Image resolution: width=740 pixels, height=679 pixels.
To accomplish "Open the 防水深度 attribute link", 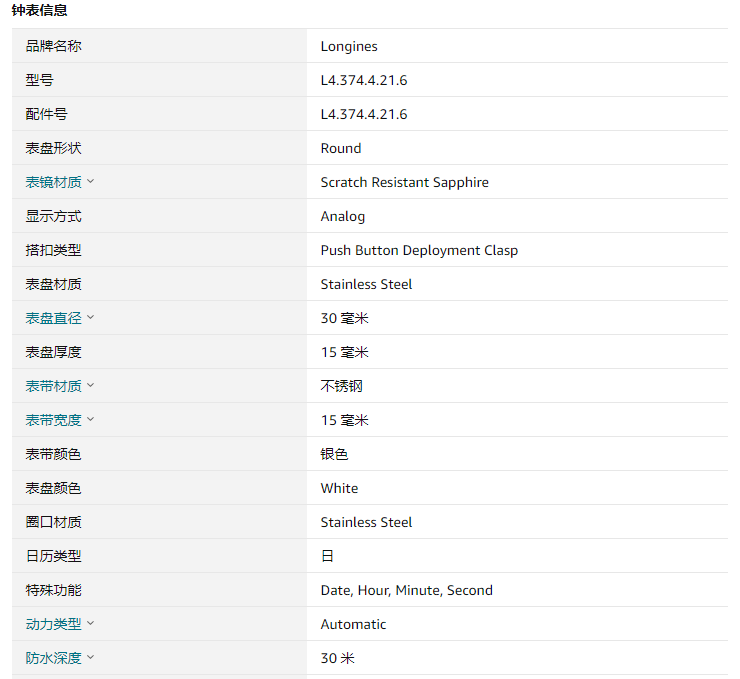I will [x=53, y=658].
